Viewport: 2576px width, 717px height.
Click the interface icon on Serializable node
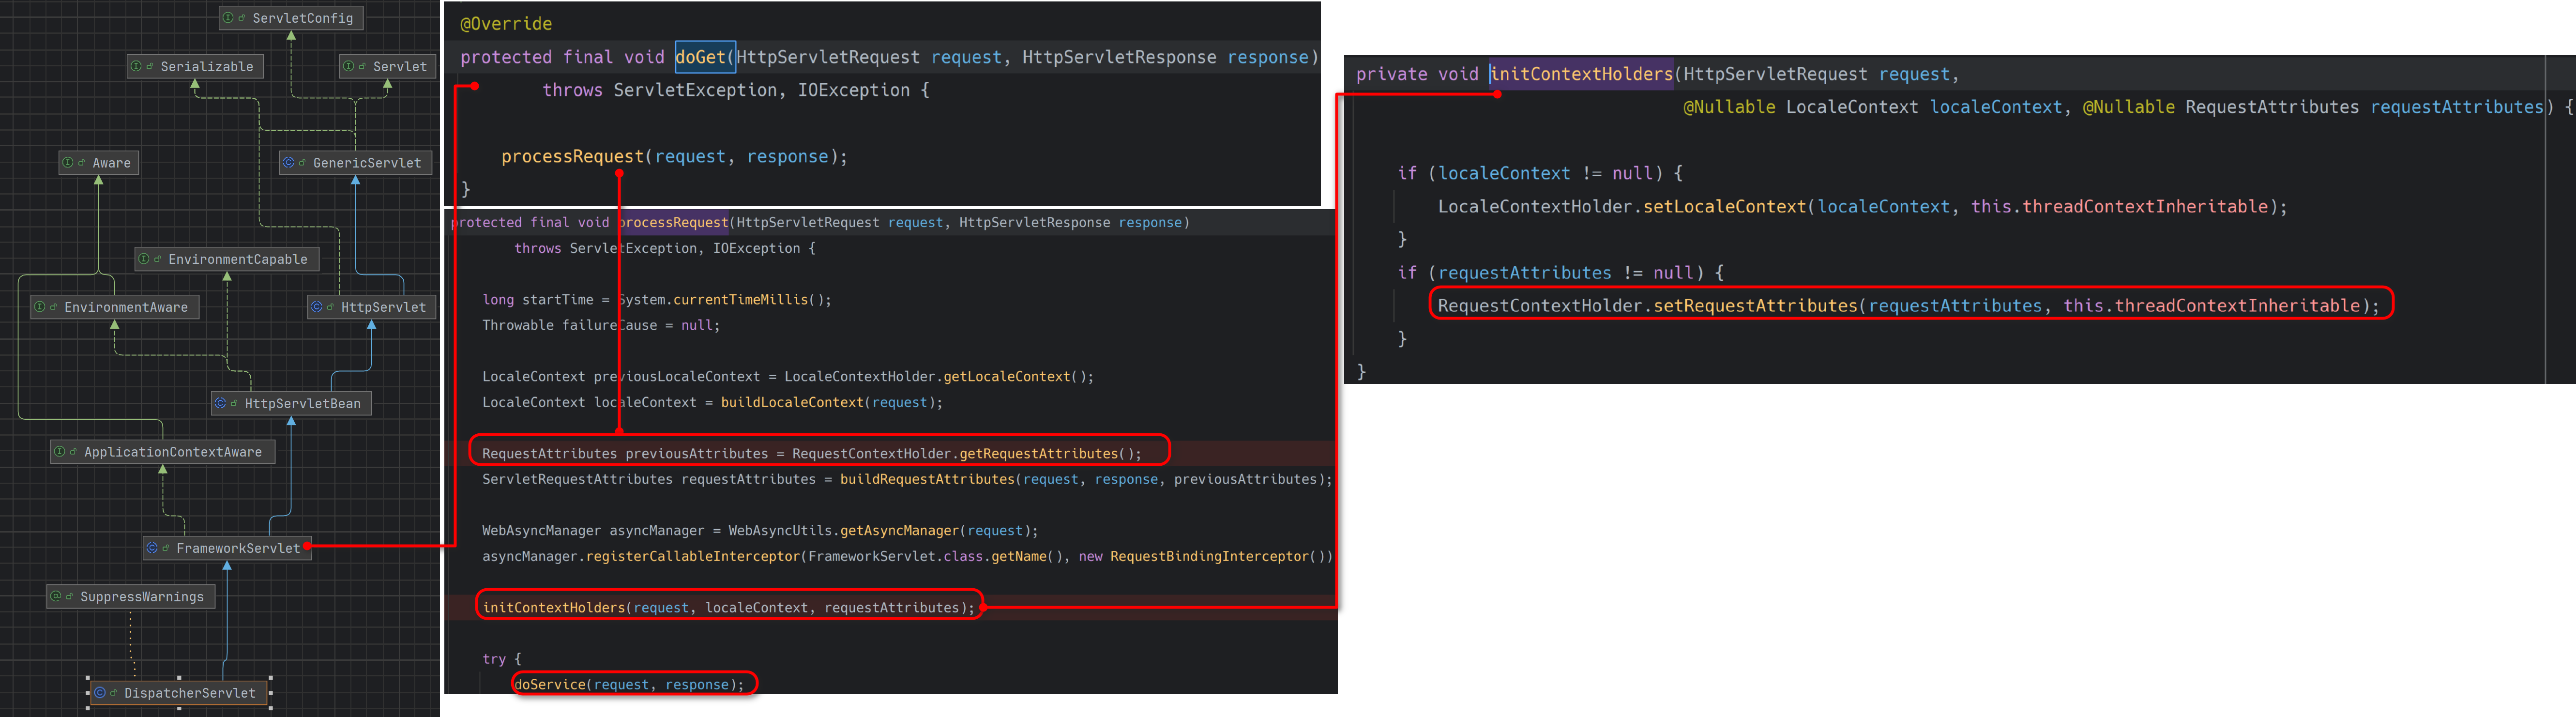(136, 66)
